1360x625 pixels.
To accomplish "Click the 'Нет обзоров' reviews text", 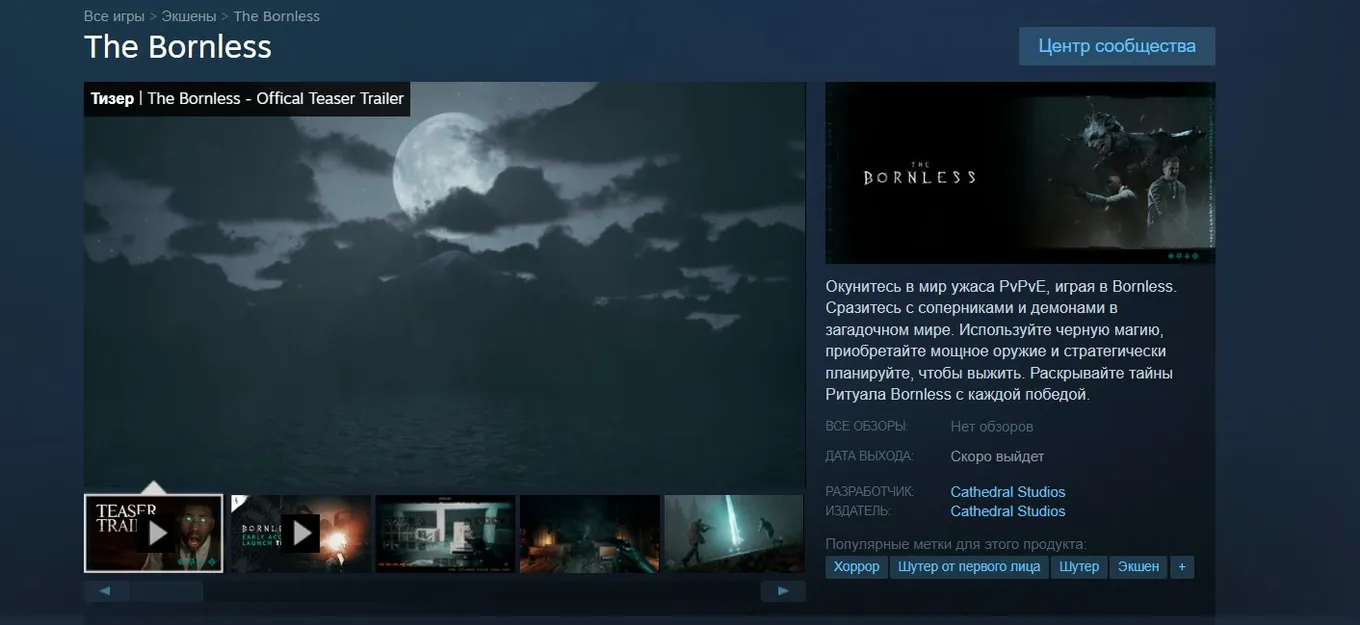I will (x=992, y=427).
